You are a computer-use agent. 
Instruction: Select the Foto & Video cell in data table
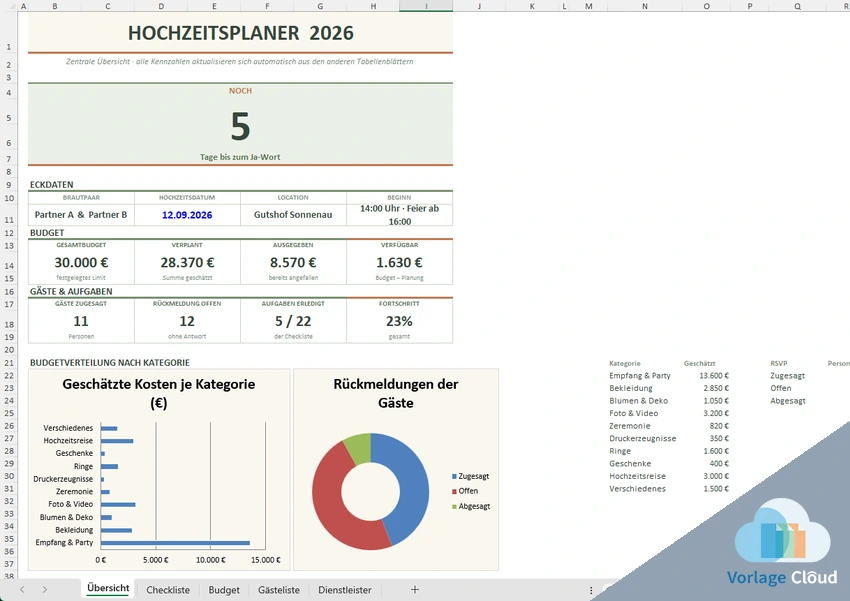coord(633,413)
